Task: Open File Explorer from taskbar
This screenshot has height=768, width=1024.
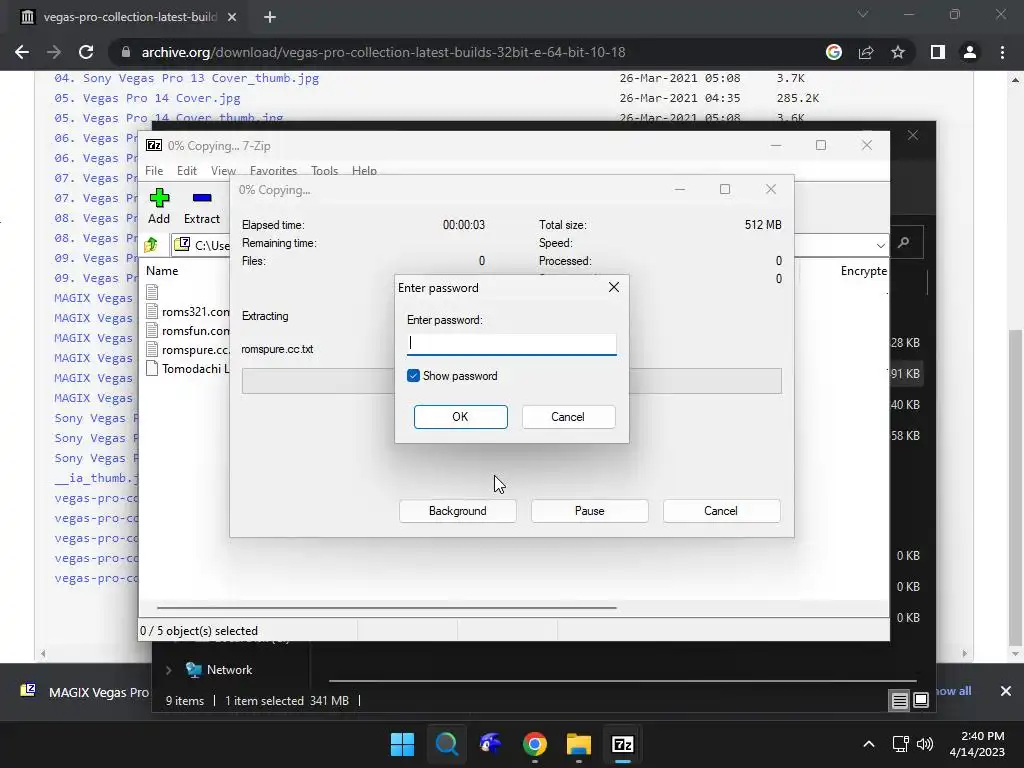Action: (x=579, y=744)
